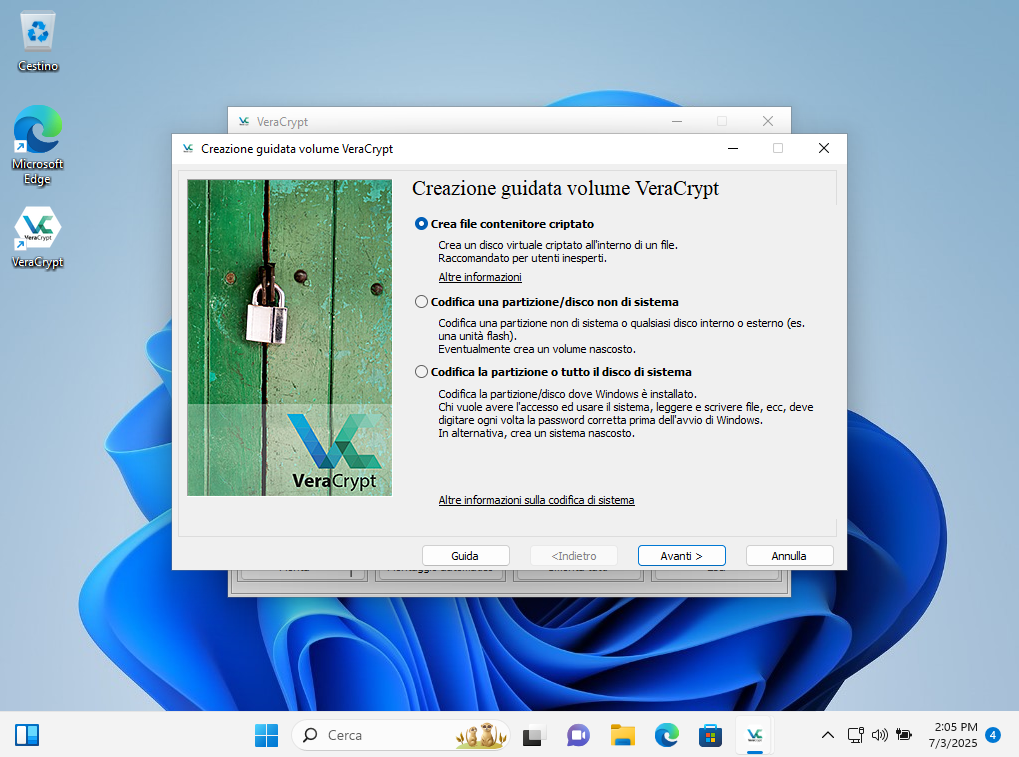Open the Cestino recycle bin icon
This screenshot has width=1019, height=757.
(x=38, y=42)
